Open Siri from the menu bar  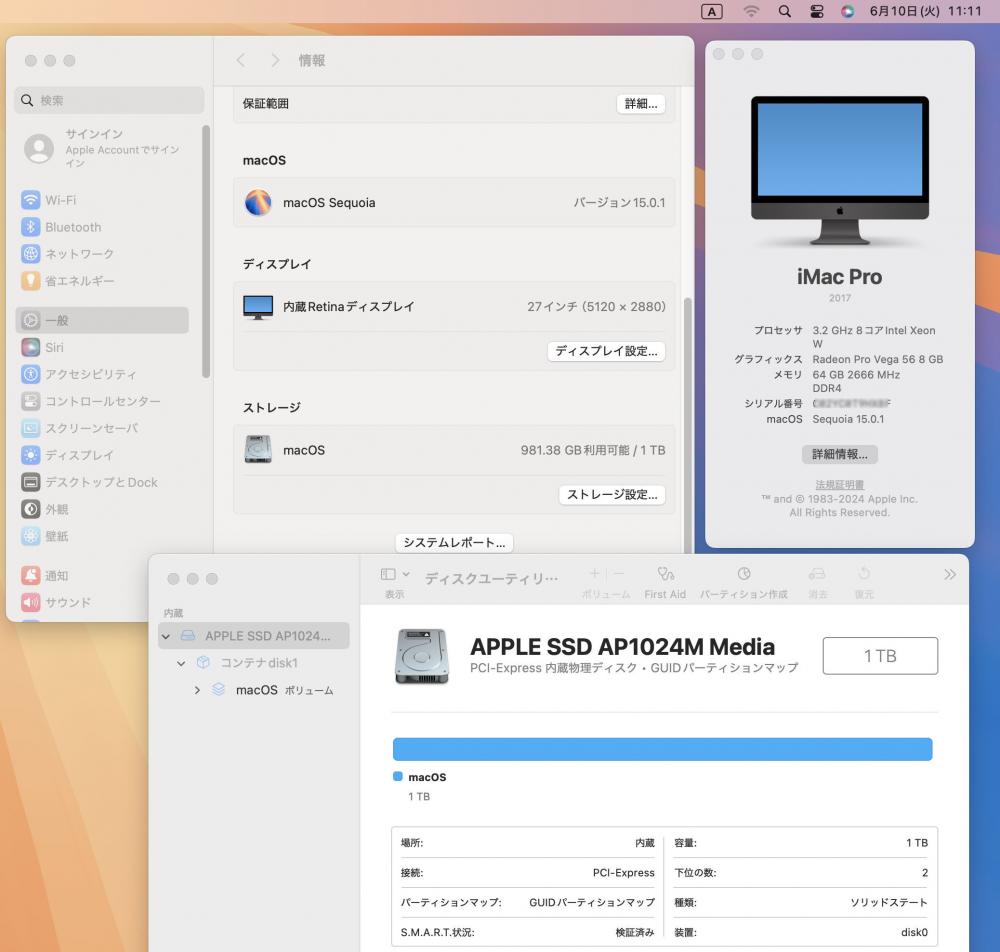(x=847, y=11)
